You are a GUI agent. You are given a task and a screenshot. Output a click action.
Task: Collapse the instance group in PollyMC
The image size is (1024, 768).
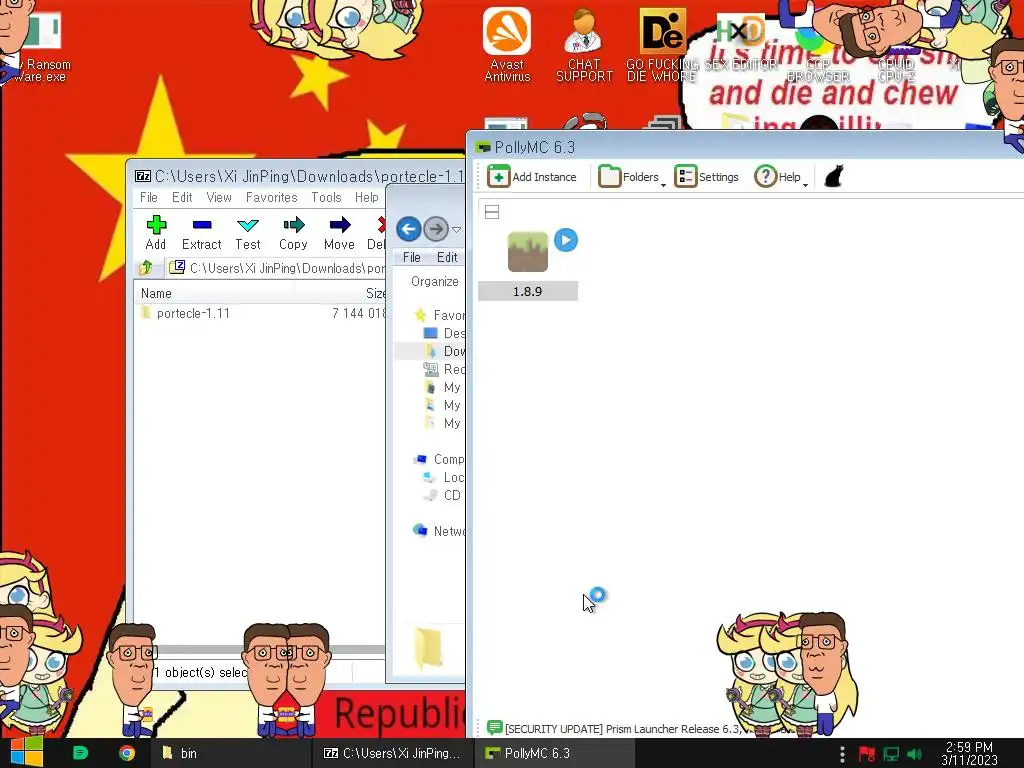492,212
